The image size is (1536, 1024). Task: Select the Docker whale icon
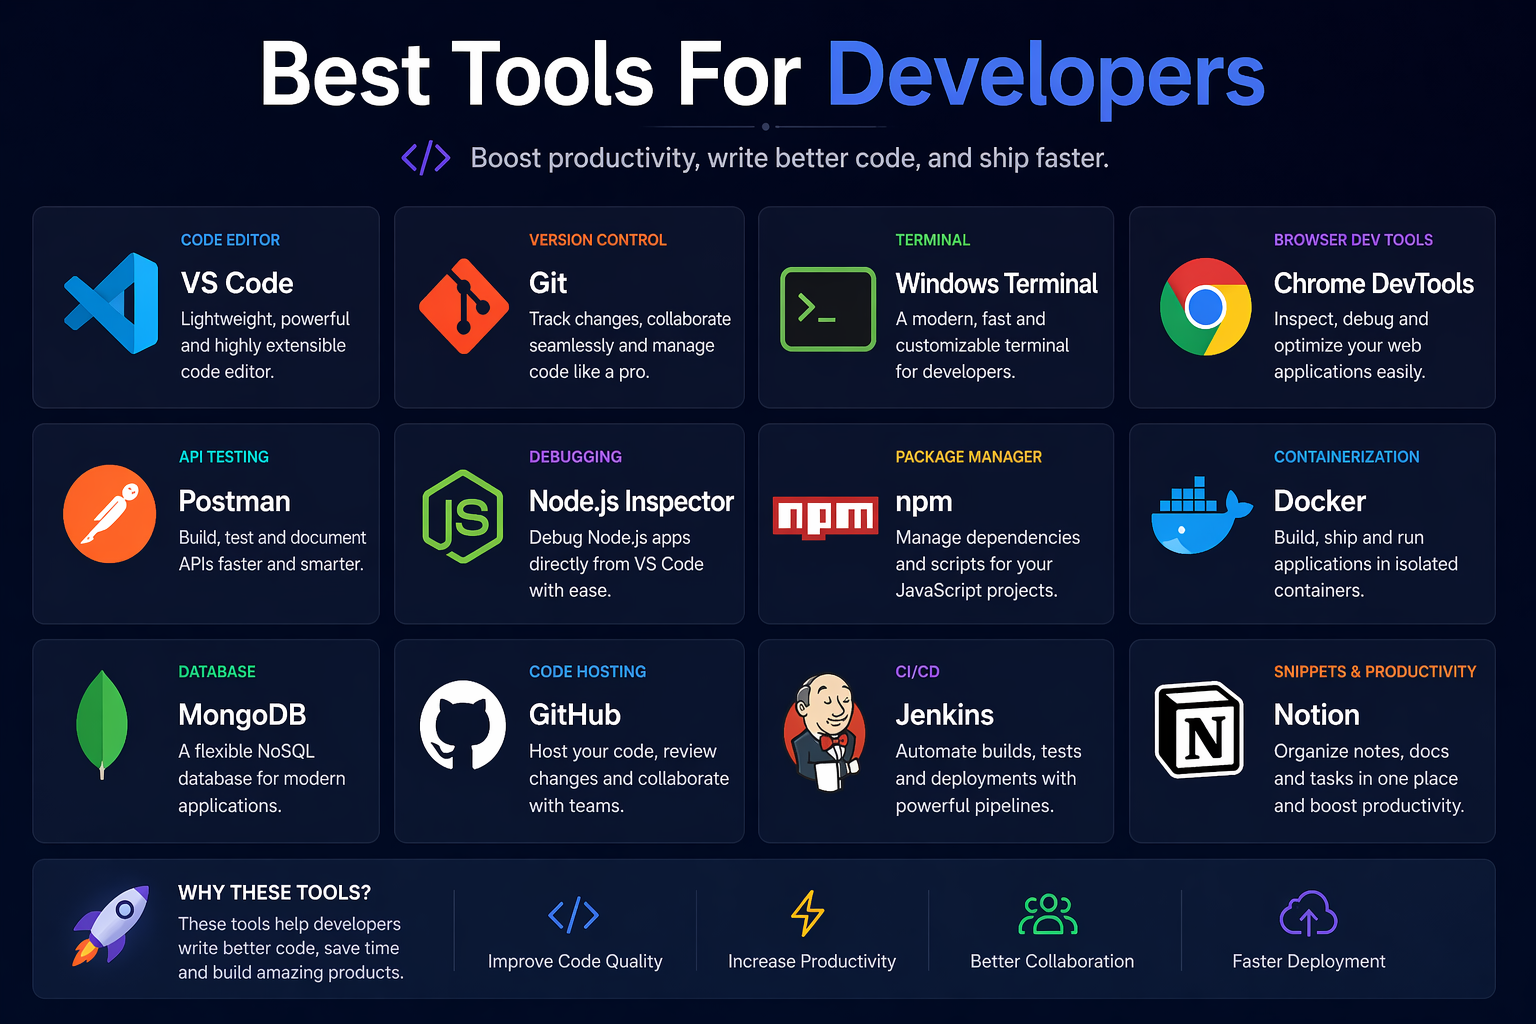tap(1200, 517)
